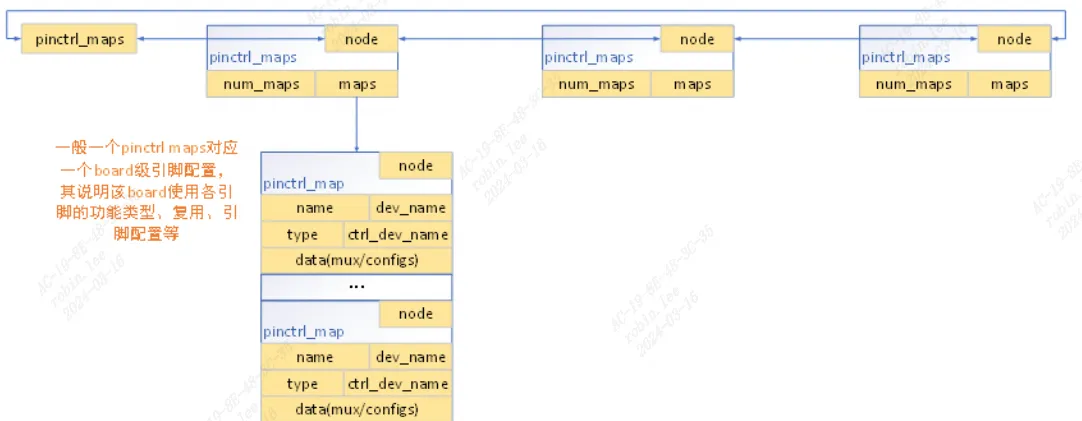
Task: Click pinctrl_map label of lower struct
Action: (x=304, y=333)
